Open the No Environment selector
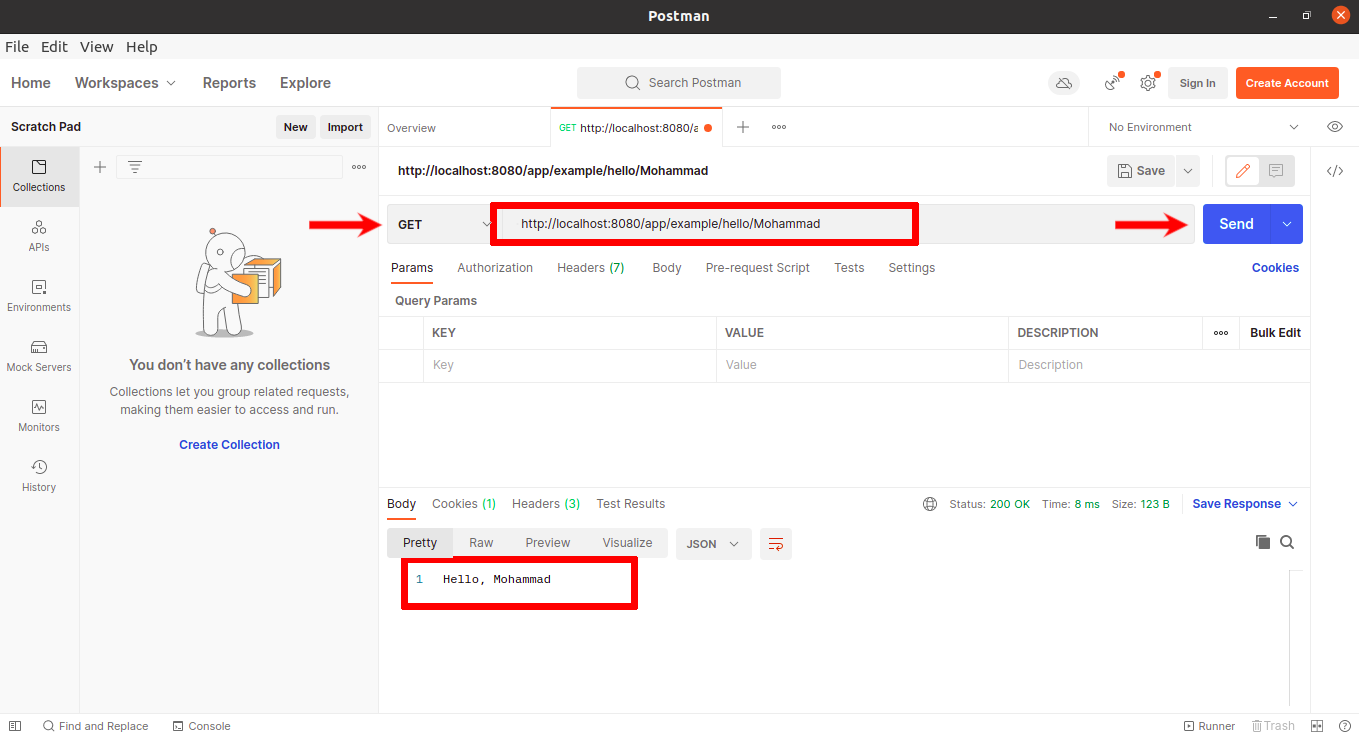This screenshot has height=738, width=1359. click(1203, 127)
